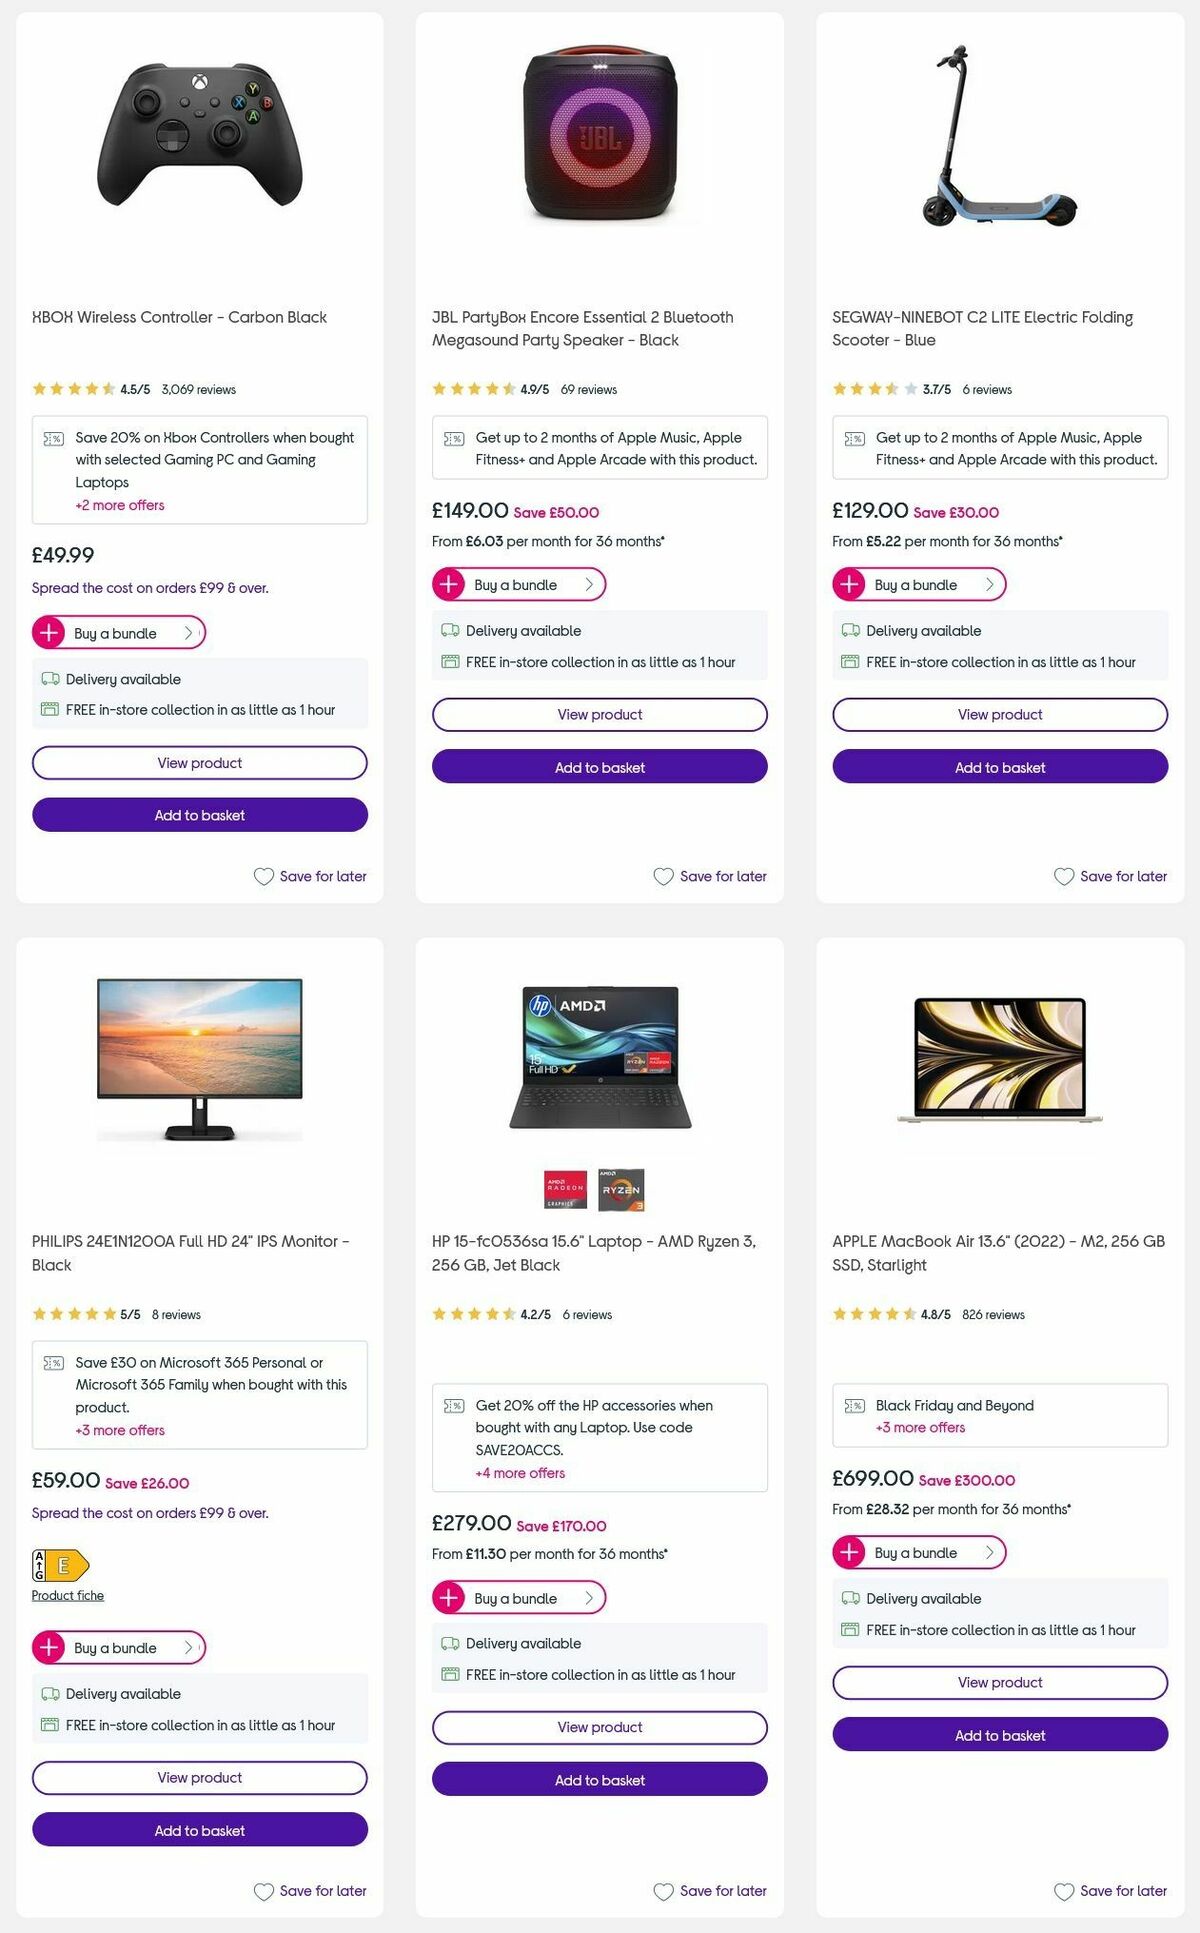The height and width of the screenshot is (1933, 1200).
Task: Click the 826 reviews link on the MacBook Air
Action: [995, 1315]
